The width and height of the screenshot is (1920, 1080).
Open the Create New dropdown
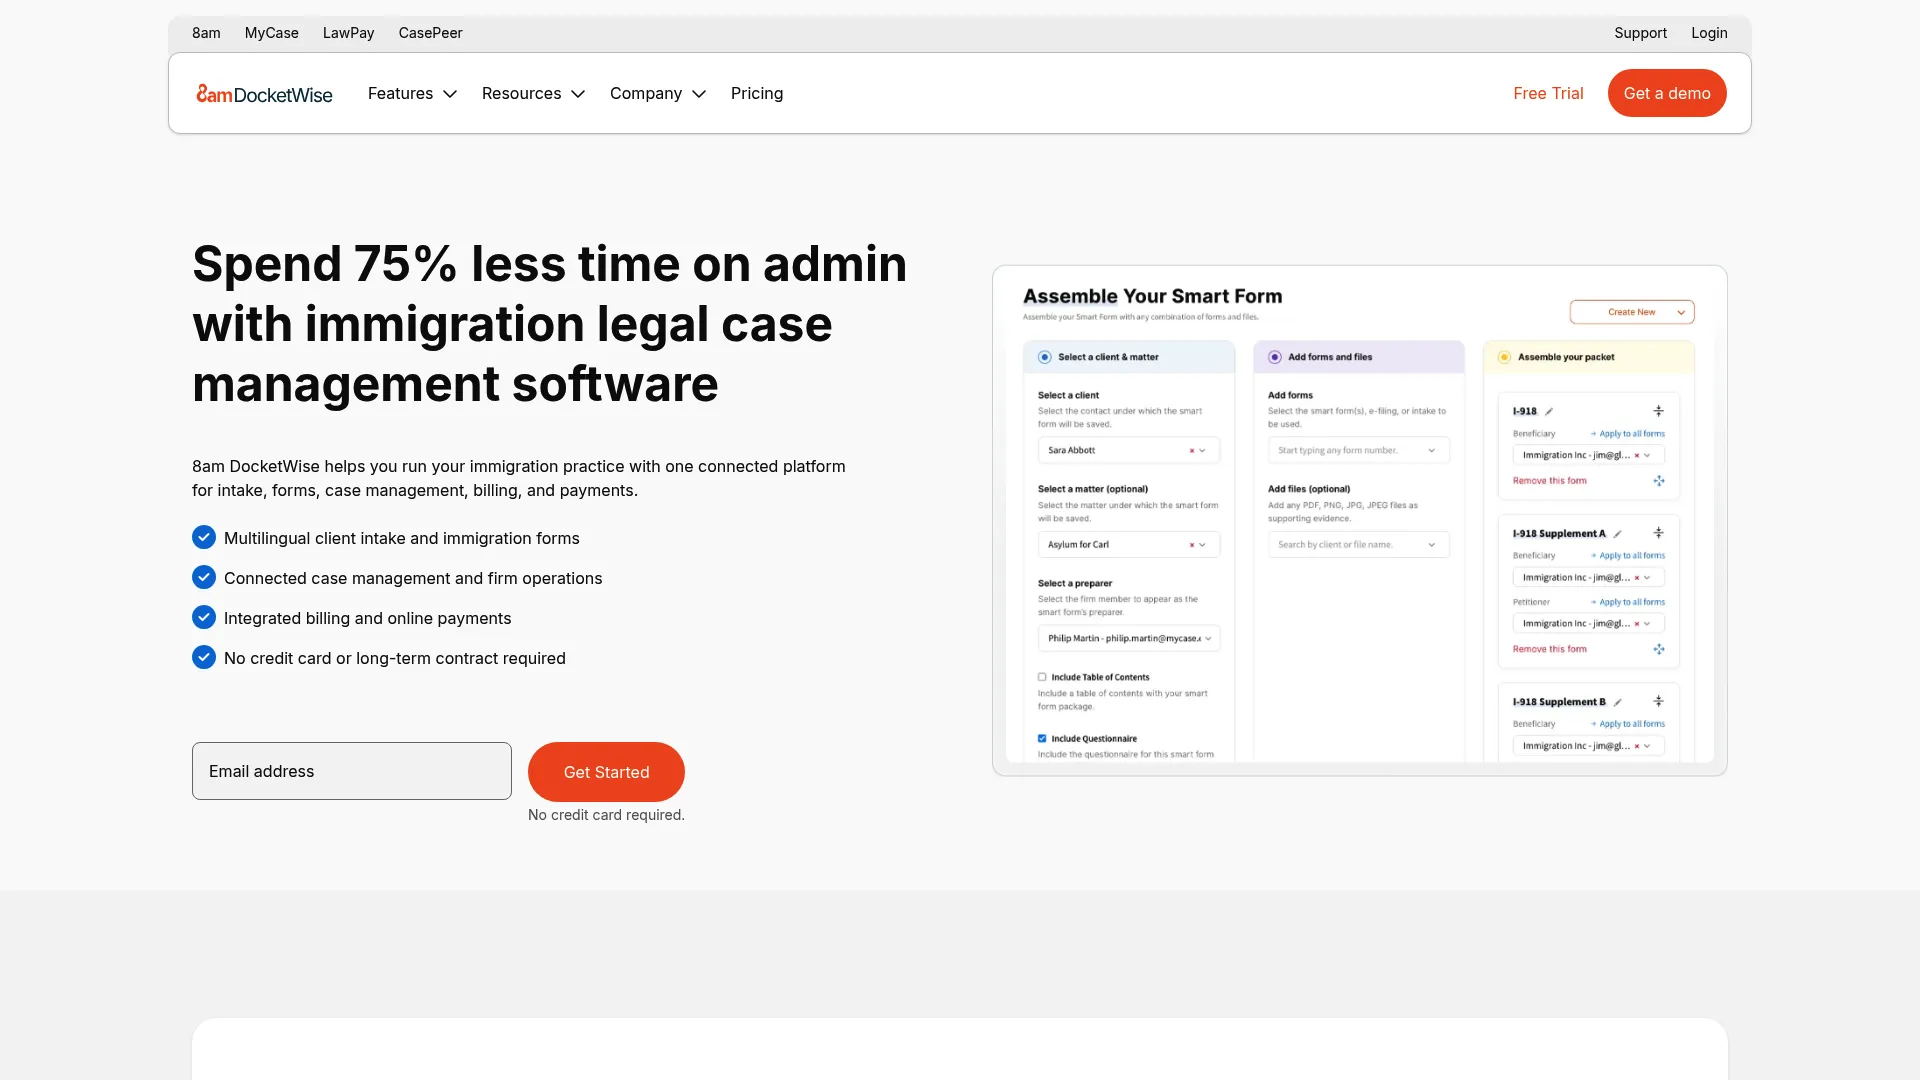click(1632, 312)
